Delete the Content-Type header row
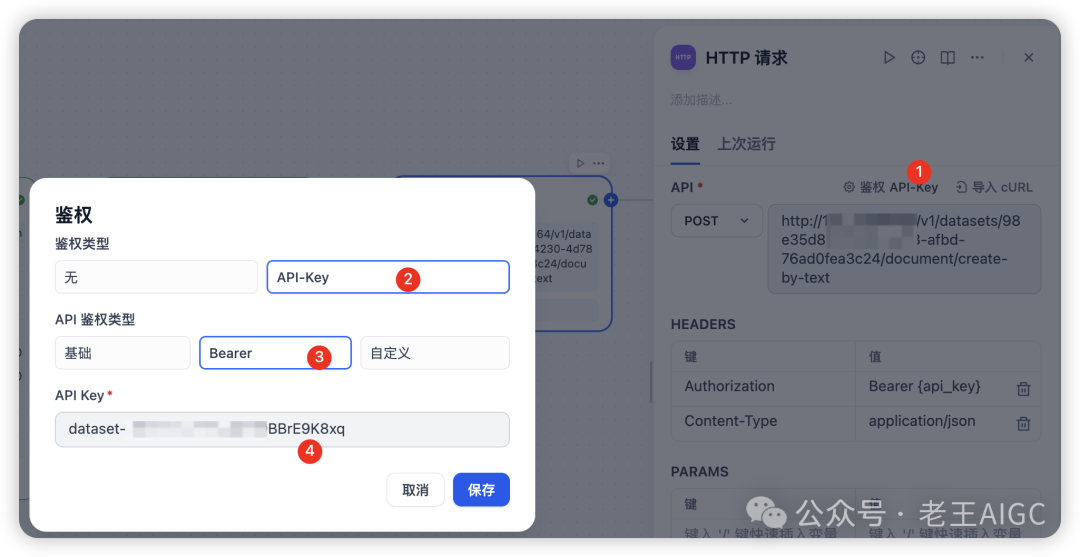The width and height of the screenshot is (1080, 557). tap(1024, 423)
